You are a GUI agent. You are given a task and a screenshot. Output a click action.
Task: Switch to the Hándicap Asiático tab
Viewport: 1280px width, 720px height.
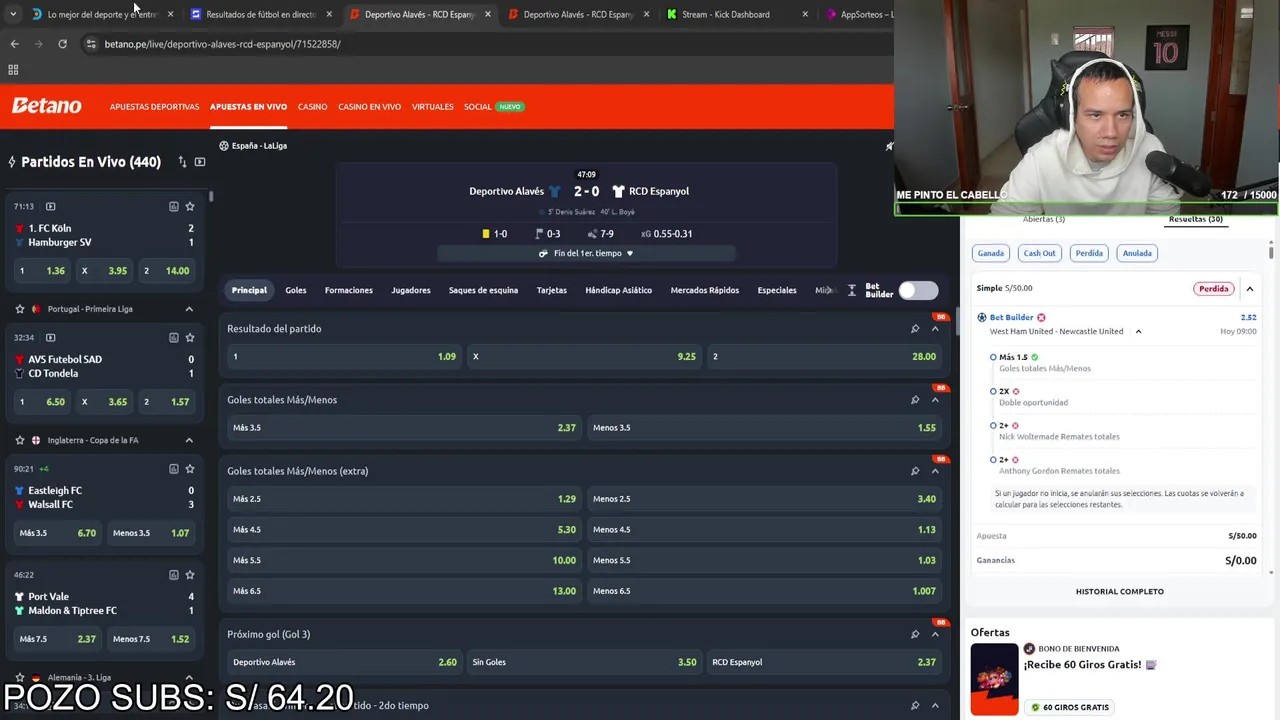618,290
